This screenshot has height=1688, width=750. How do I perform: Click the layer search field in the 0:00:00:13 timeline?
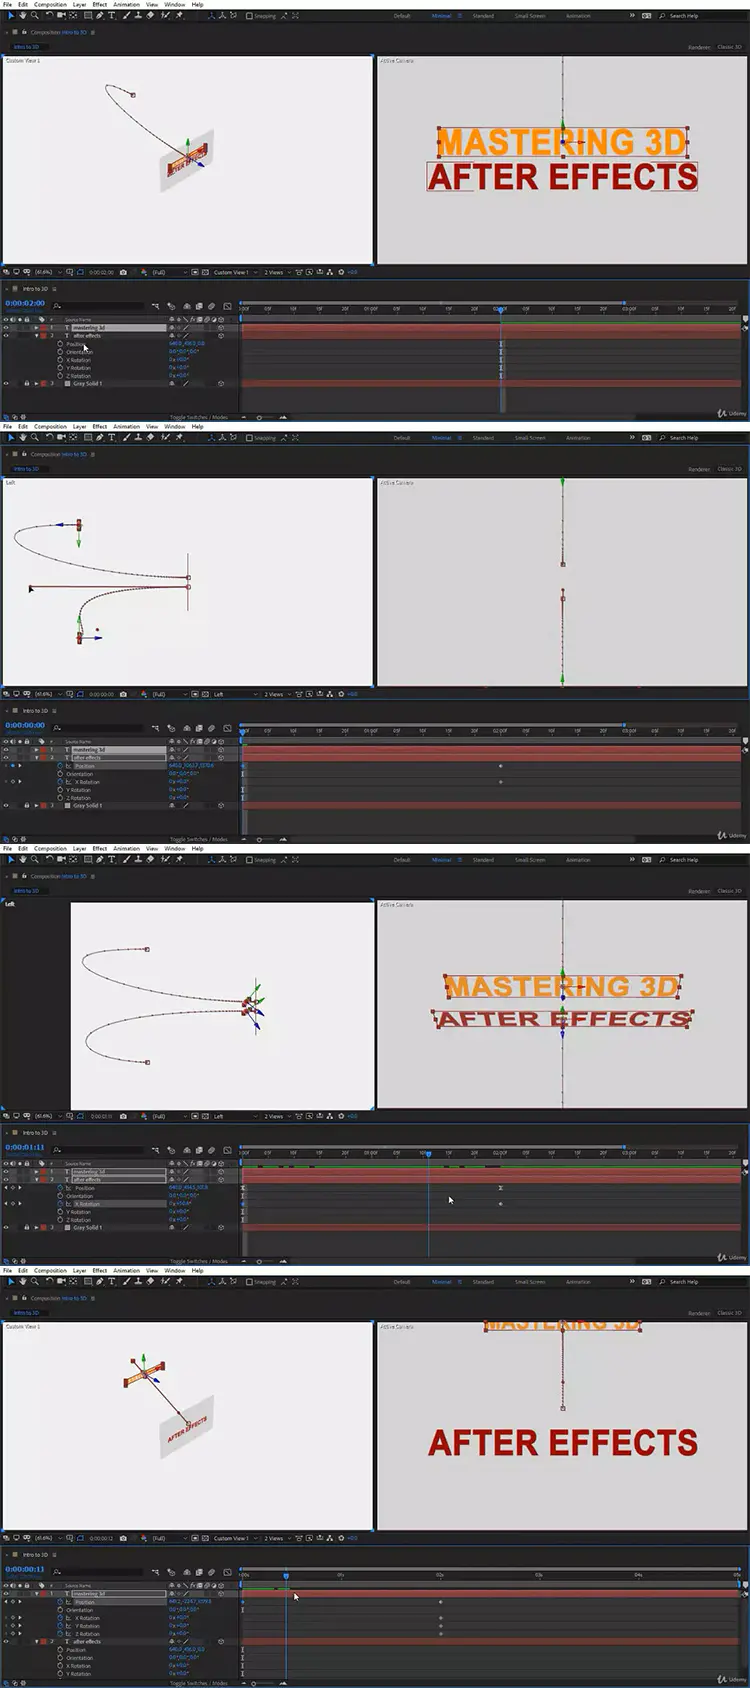(x=100, y=1572)
